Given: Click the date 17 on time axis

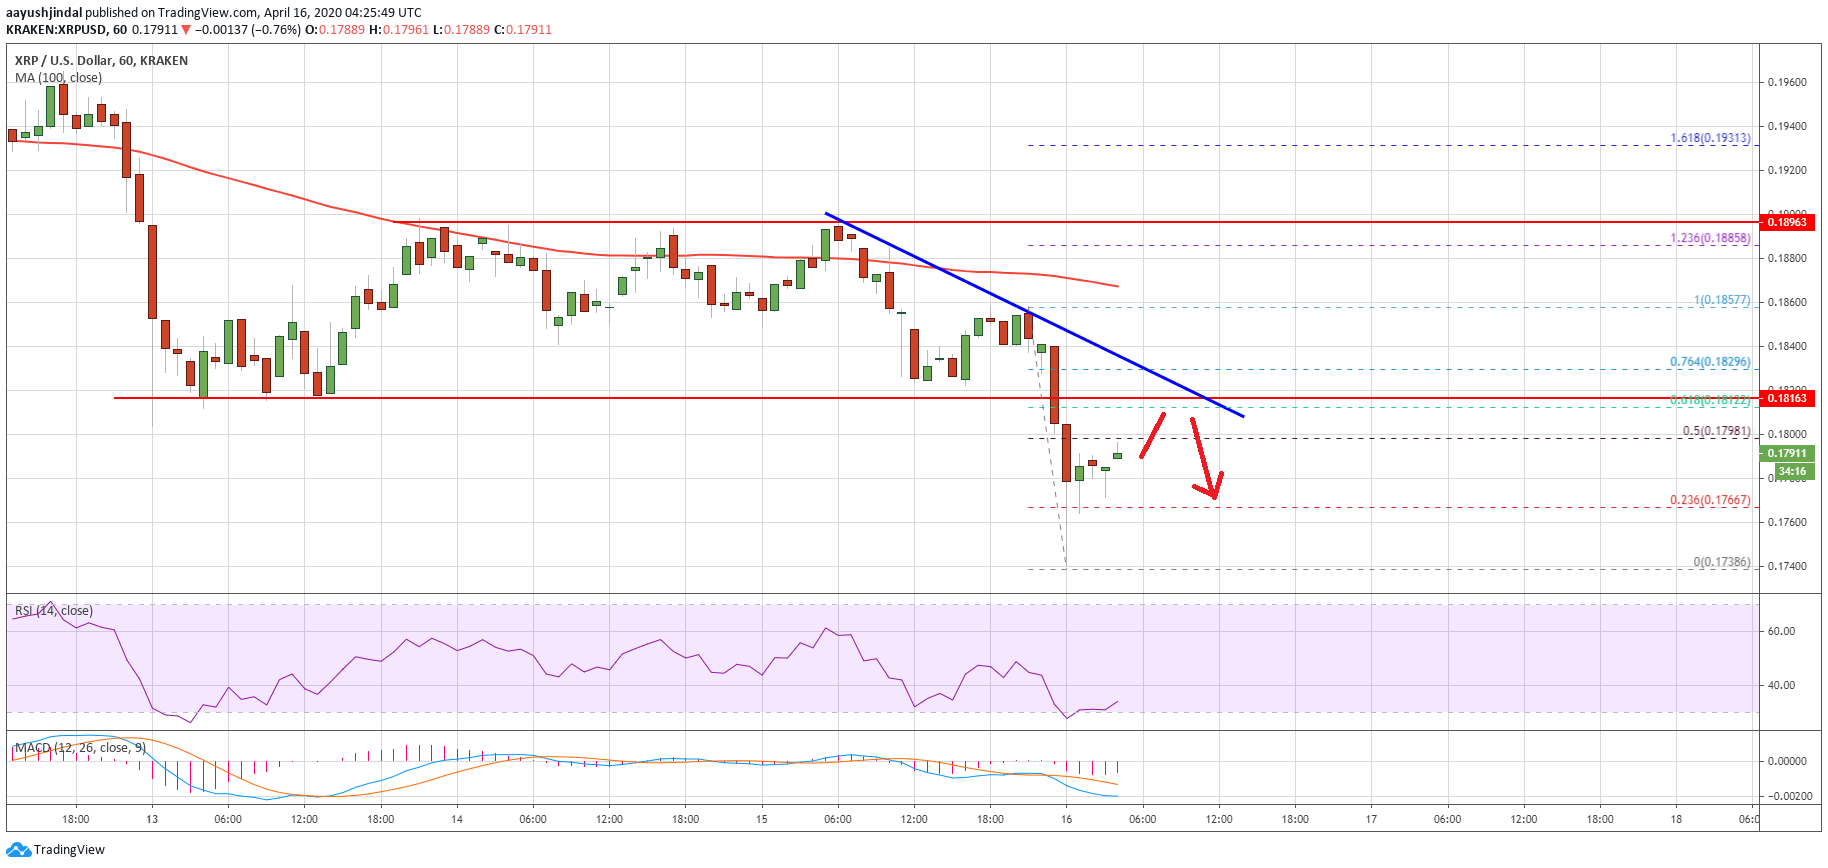Looking at the screenshot, I should [1371, 819].
